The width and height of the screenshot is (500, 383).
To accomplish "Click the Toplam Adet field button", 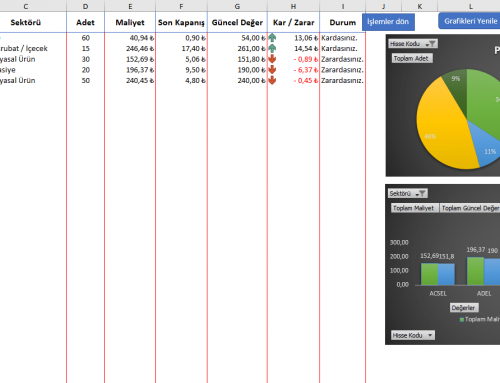I will [x=412, y=58].
